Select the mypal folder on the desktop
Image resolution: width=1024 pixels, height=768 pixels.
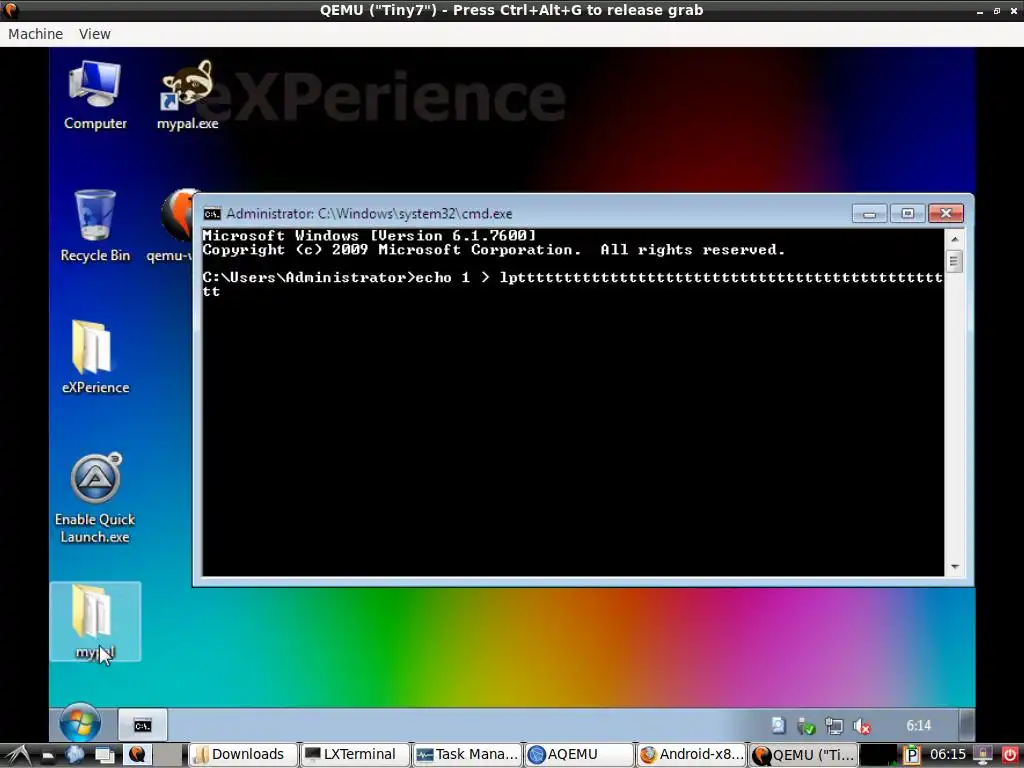95,622
